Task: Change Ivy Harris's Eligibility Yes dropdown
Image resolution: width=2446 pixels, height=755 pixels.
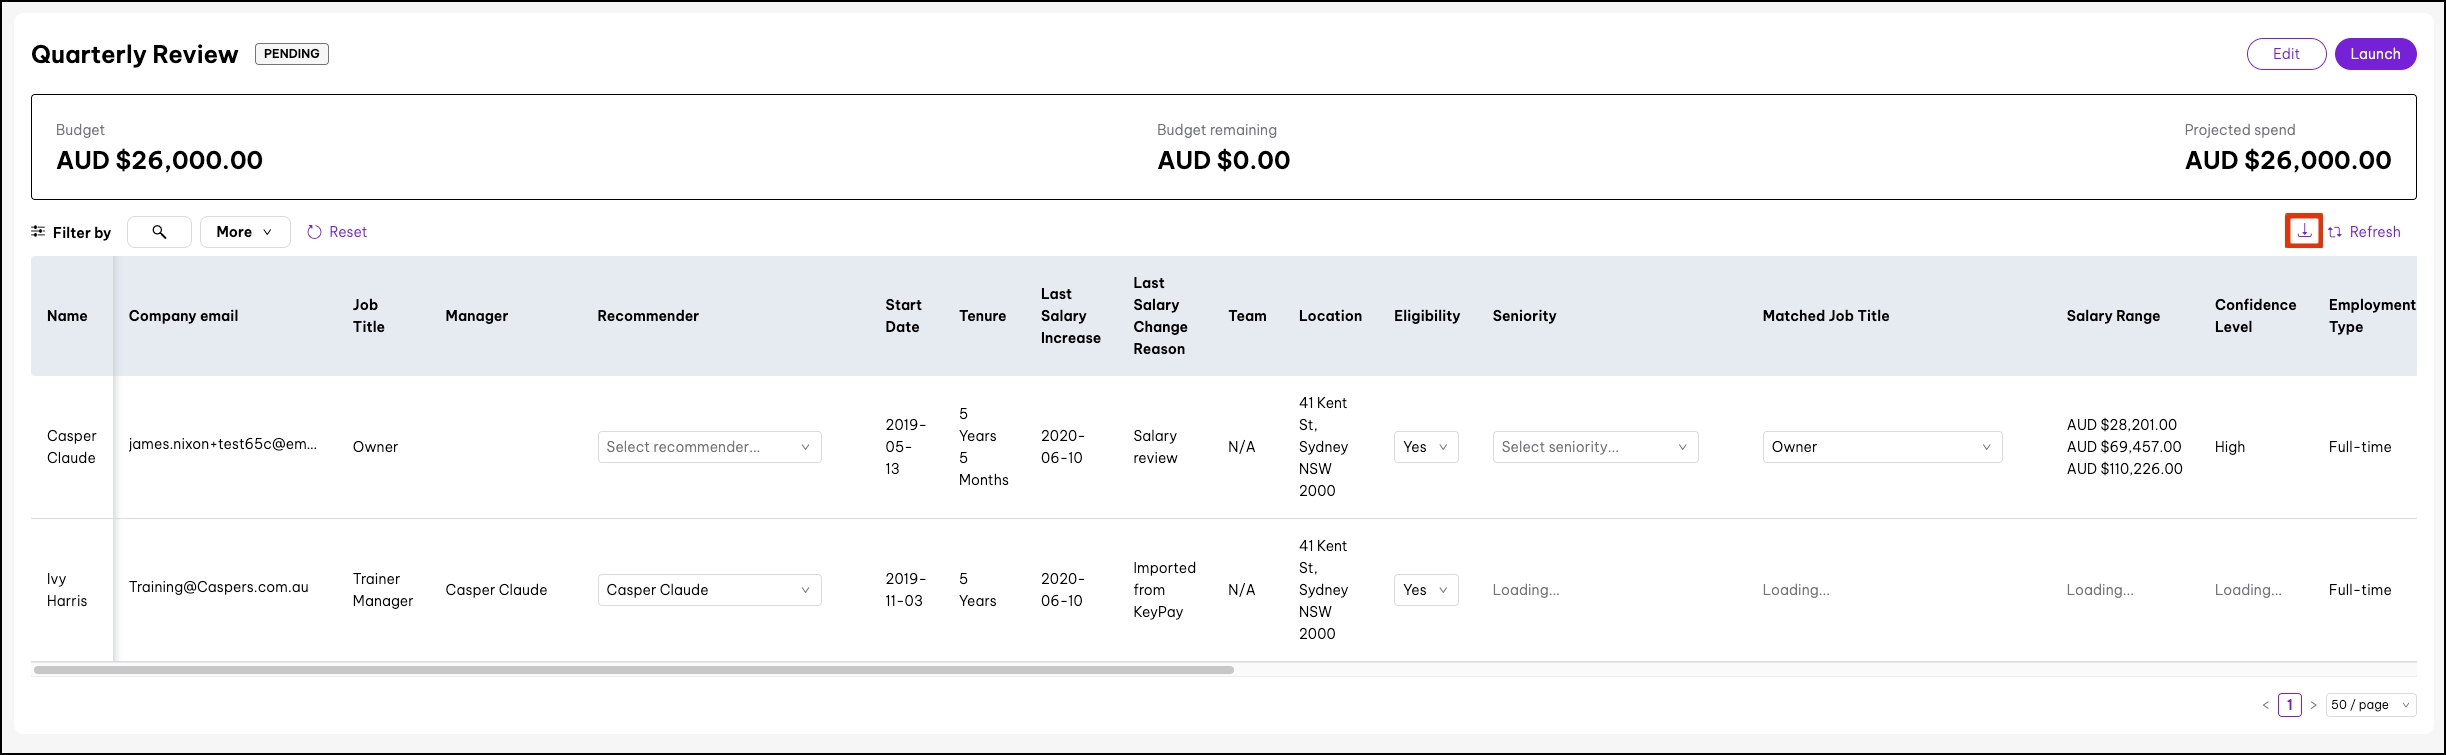Action: point(1425,590)
